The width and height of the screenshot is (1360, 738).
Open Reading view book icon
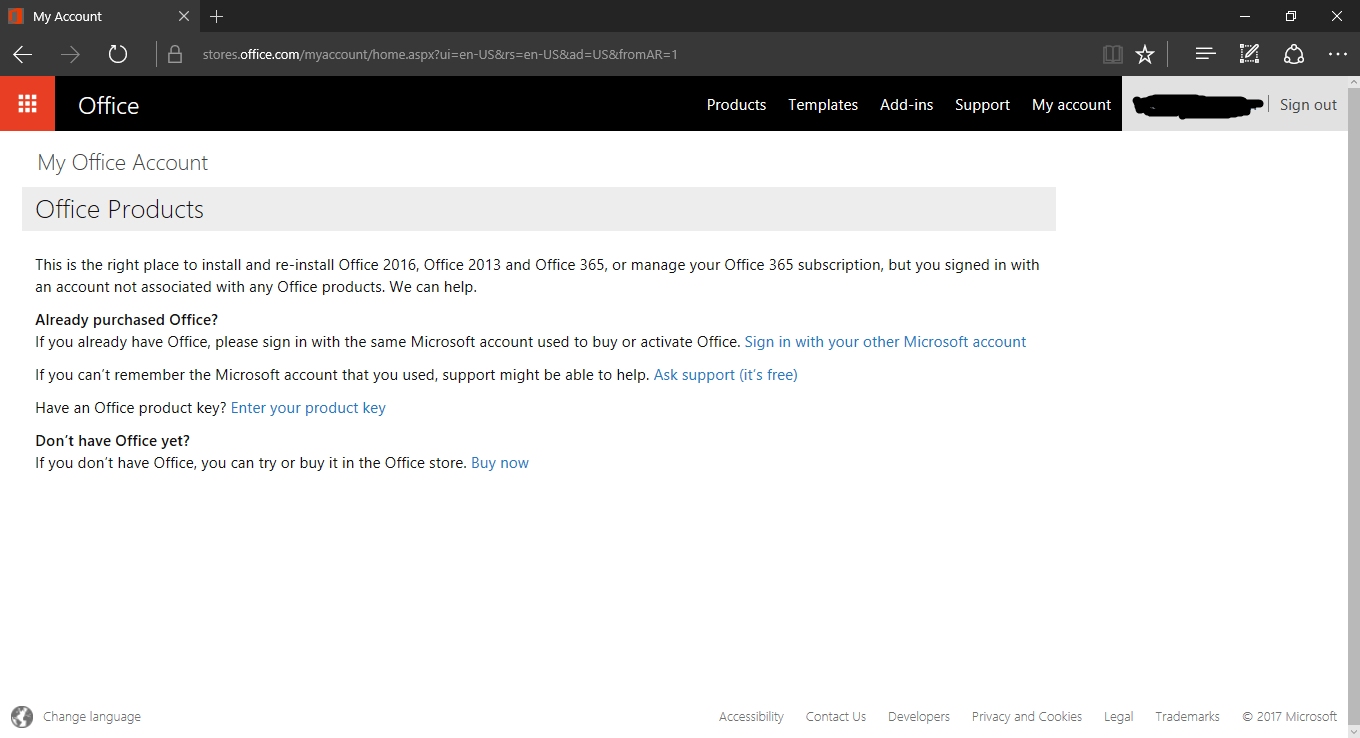[1113, 54]
